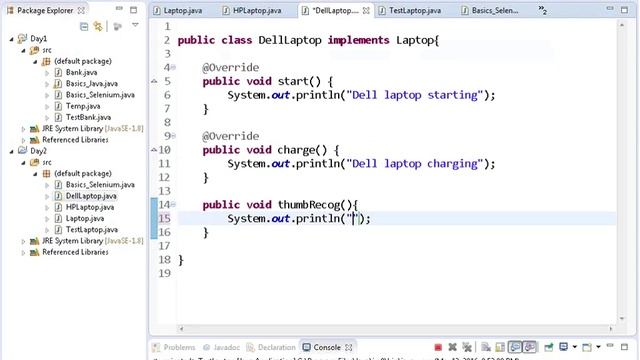This screenshot has width=640, height=360.
Task: Select Laptop.java in the Day2 tree
Action: tap(84, 219)
